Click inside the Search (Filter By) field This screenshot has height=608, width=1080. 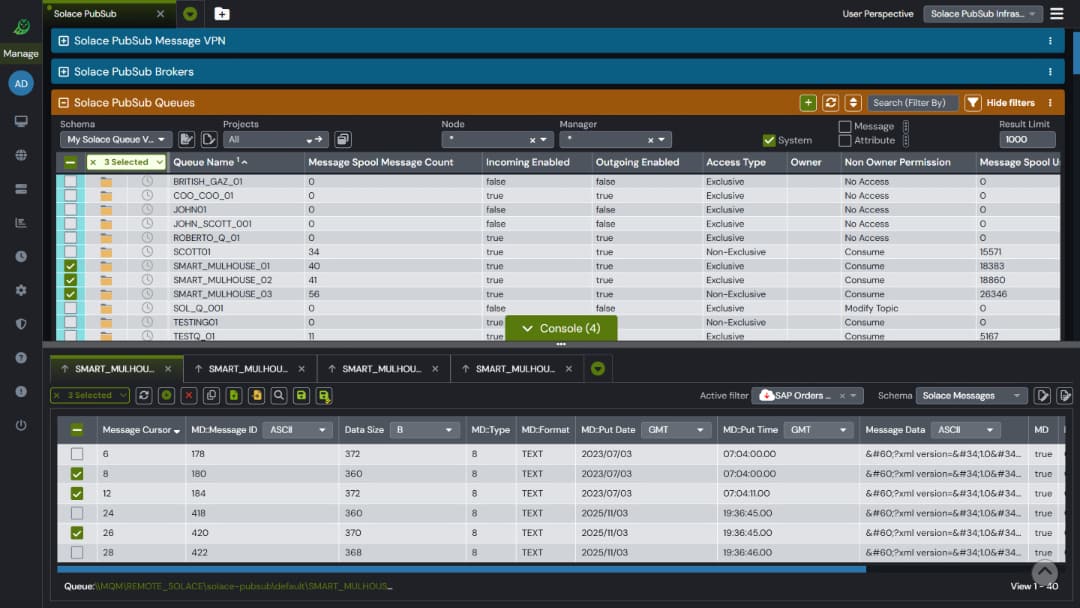(912, 102)
